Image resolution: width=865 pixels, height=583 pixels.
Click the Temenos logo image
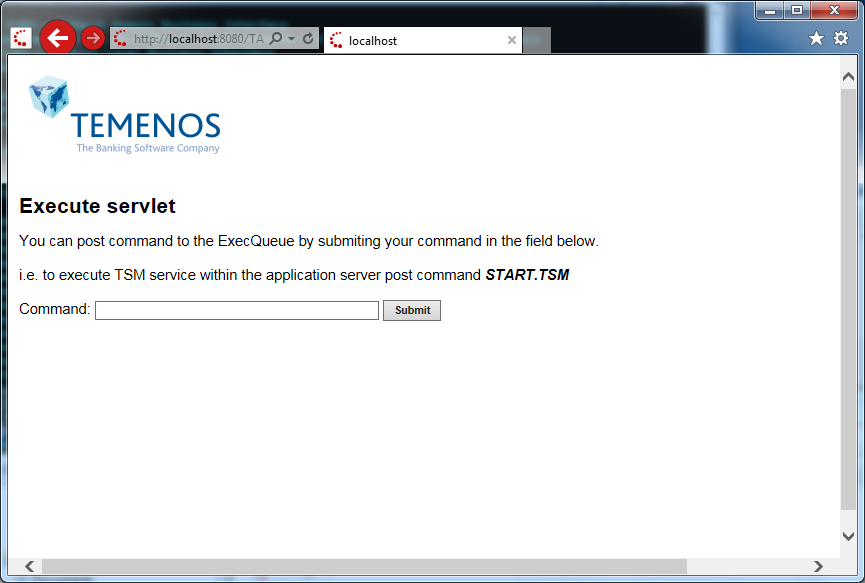(124, 115)
